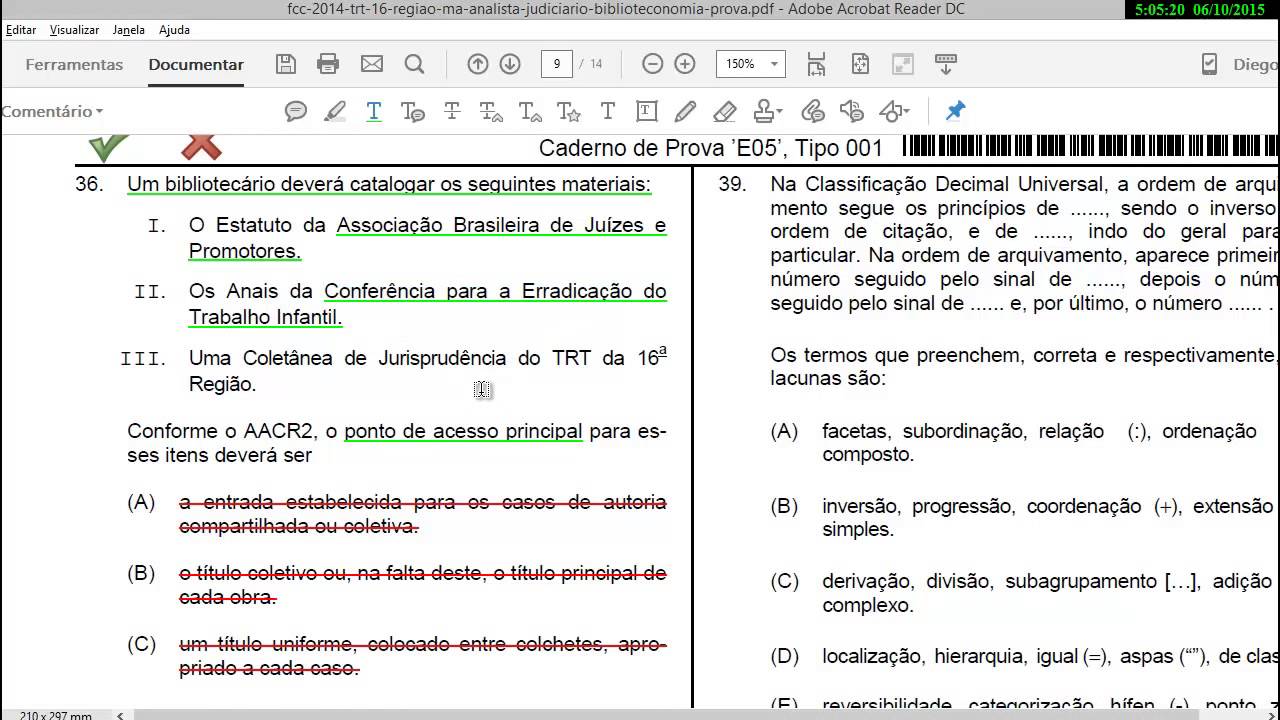Click question 39 option (D) localização text

pos(1050,657)
